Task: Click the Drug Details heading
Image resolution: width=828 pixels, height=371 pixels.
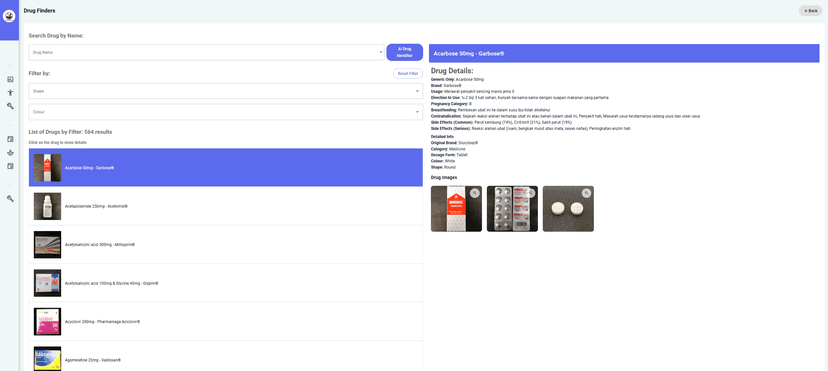Action: click(452, 71)
